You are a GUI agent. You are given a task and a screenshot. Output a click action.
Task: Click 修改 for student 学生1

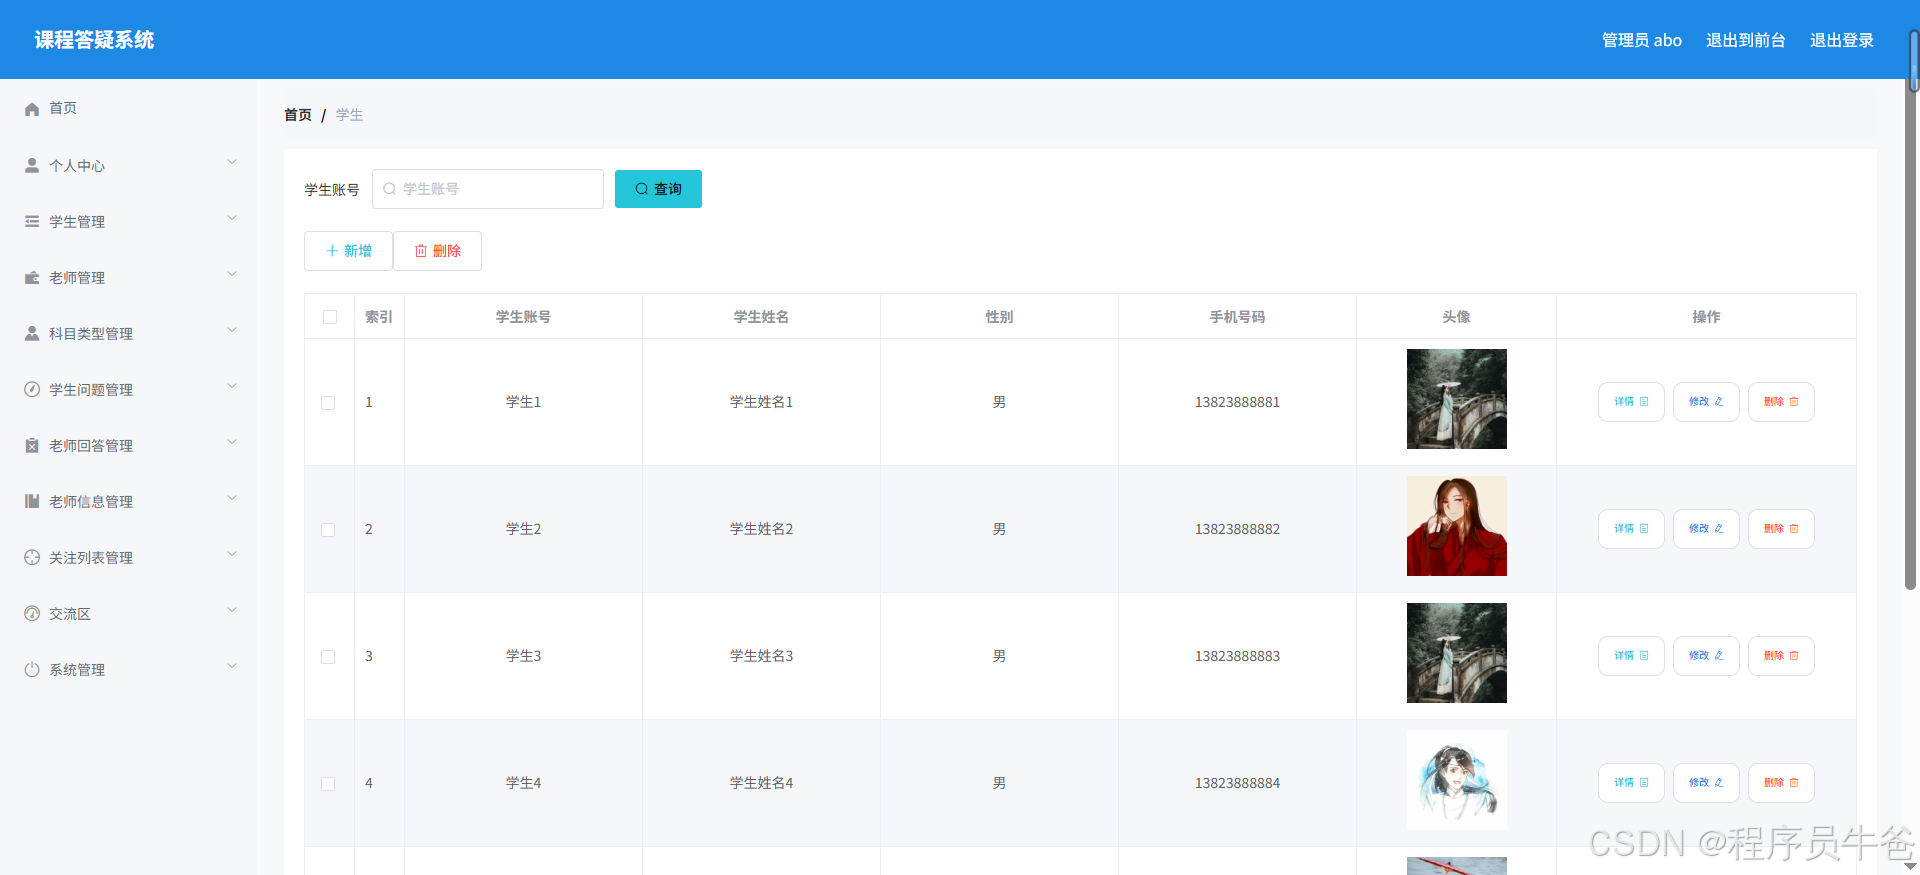click(1706, 402)
